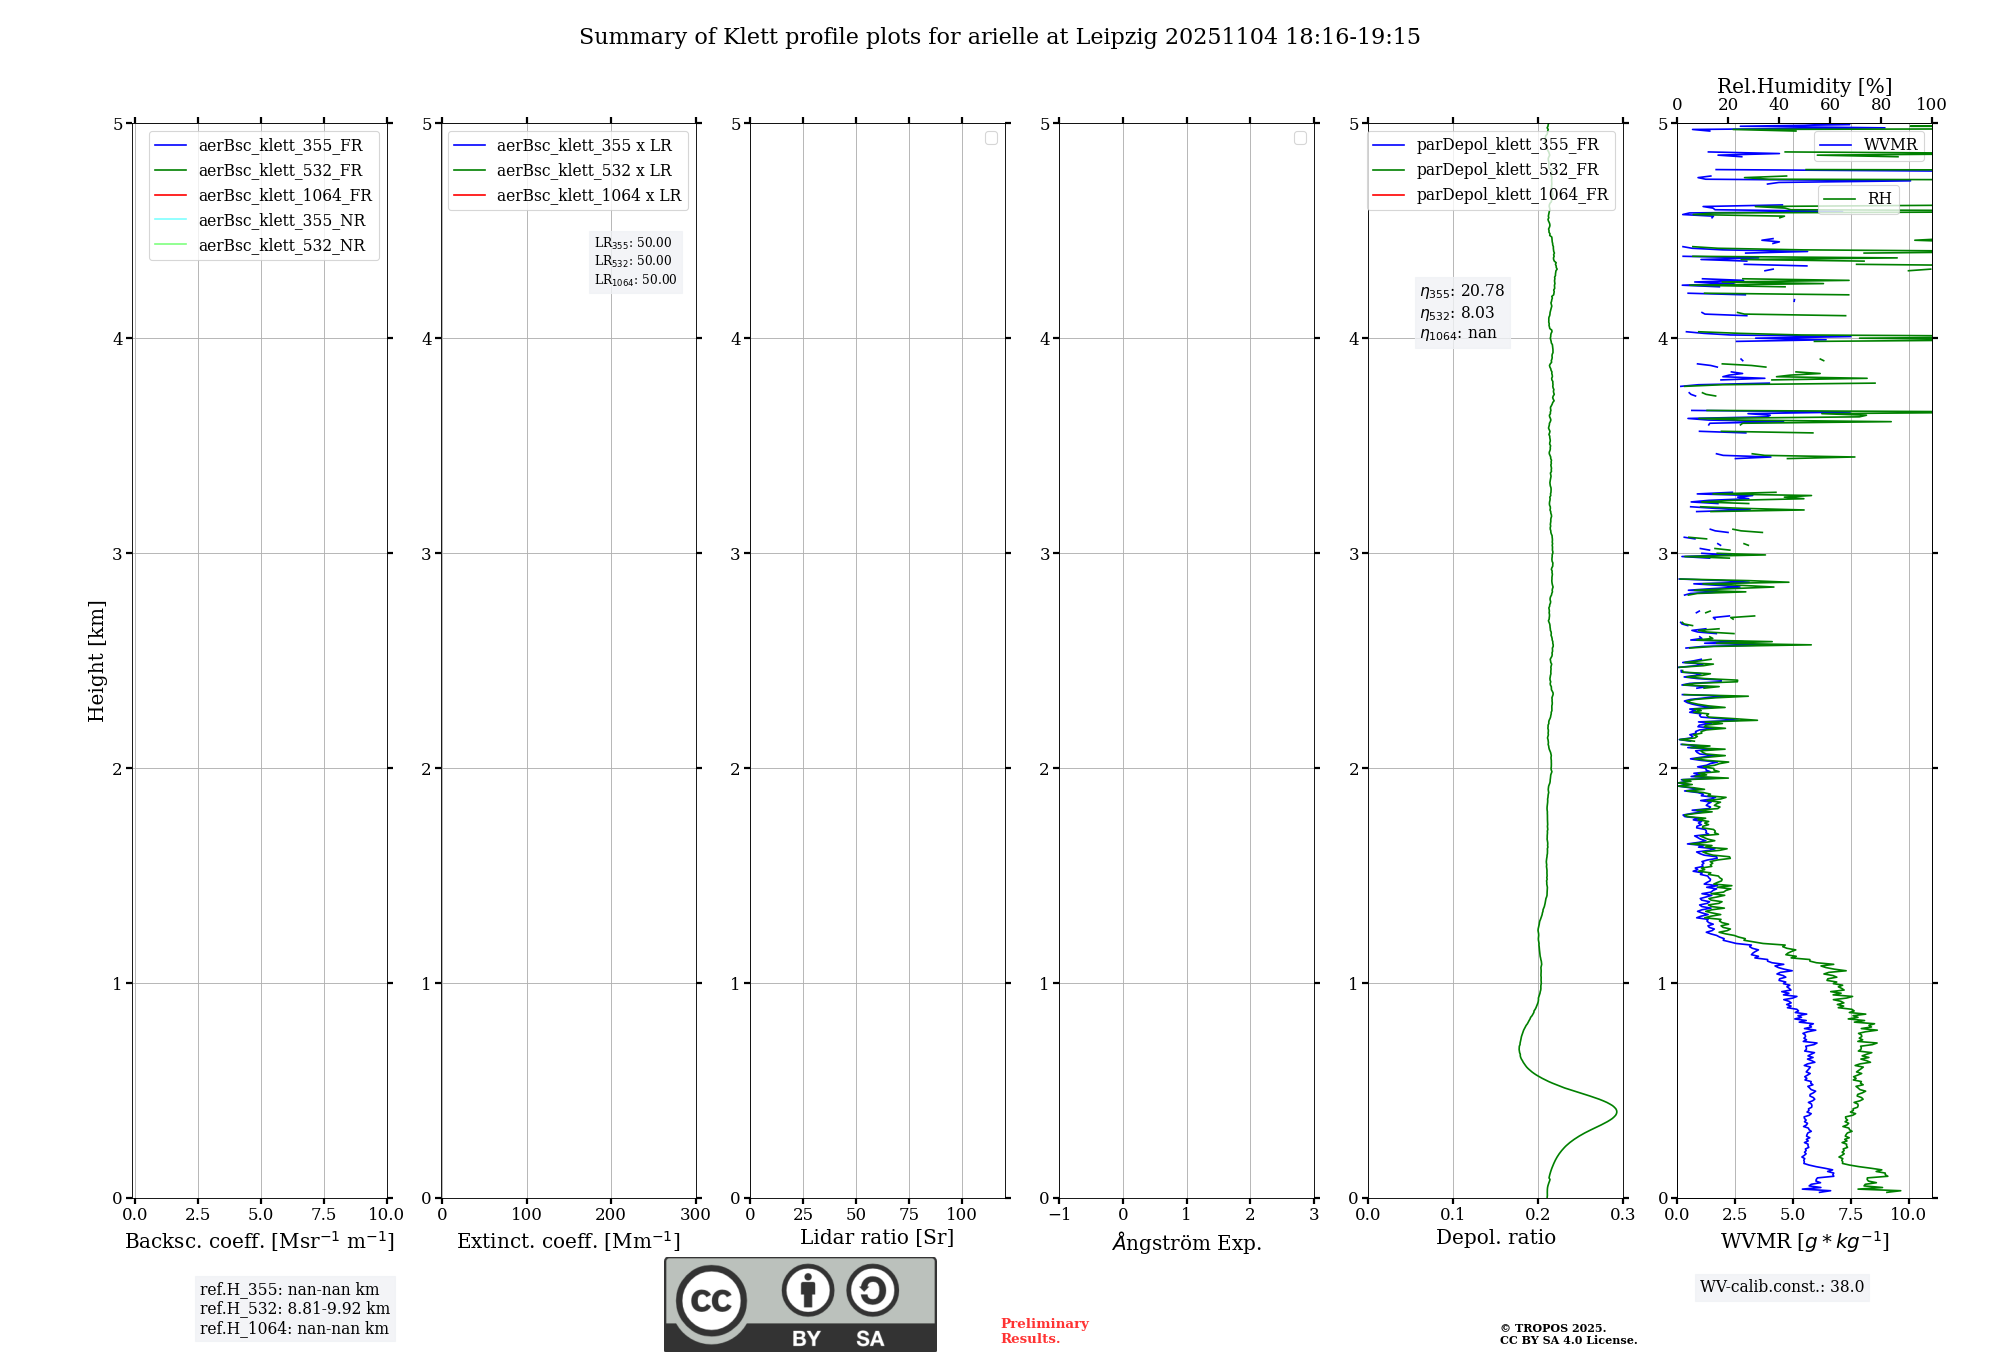Click the BY attribution person icon
2000x1360 pixels.
(x=807, y=1290)
